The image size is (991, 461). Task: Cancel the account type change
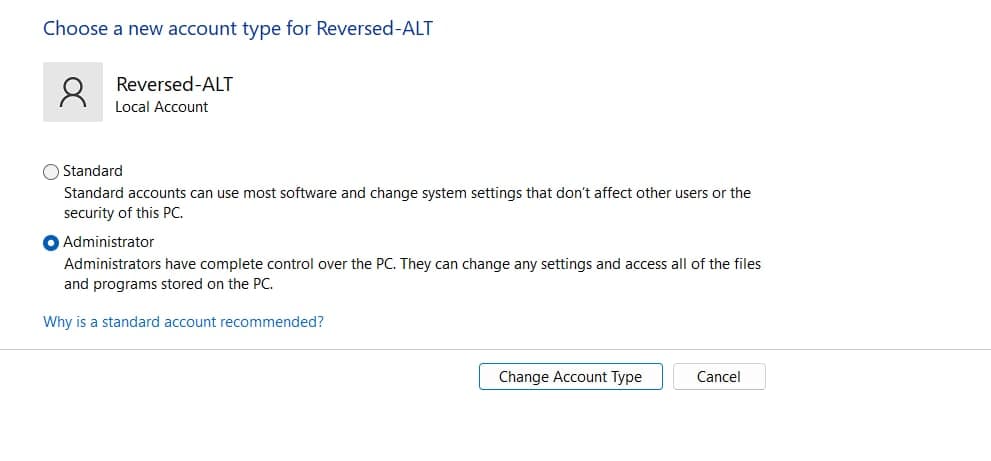718,377
